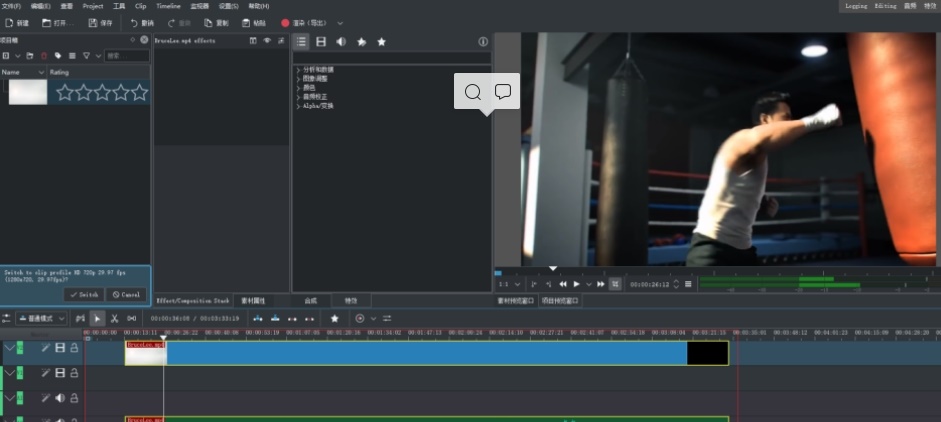Rewind the monitor playback
The width and height of the screenshot is (941, 422).
coord(563,284)
